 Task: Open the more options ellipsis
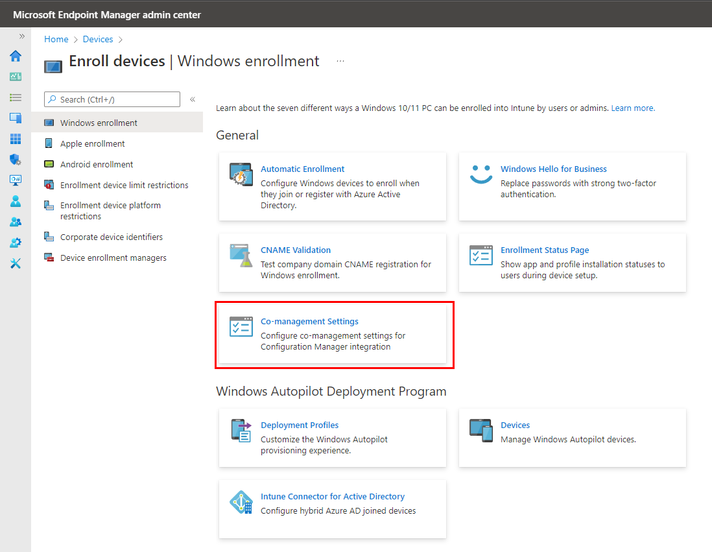(x=340, y=61)
